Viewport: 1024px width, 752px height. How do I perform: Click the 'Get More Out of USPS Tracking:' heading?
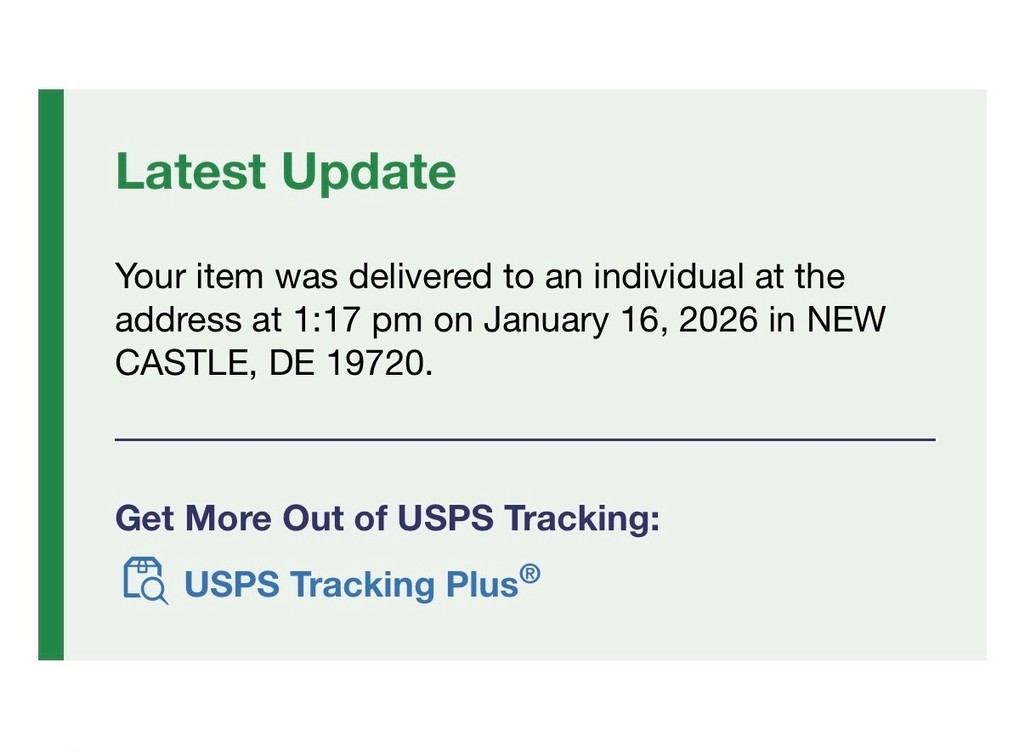point(387,519)
